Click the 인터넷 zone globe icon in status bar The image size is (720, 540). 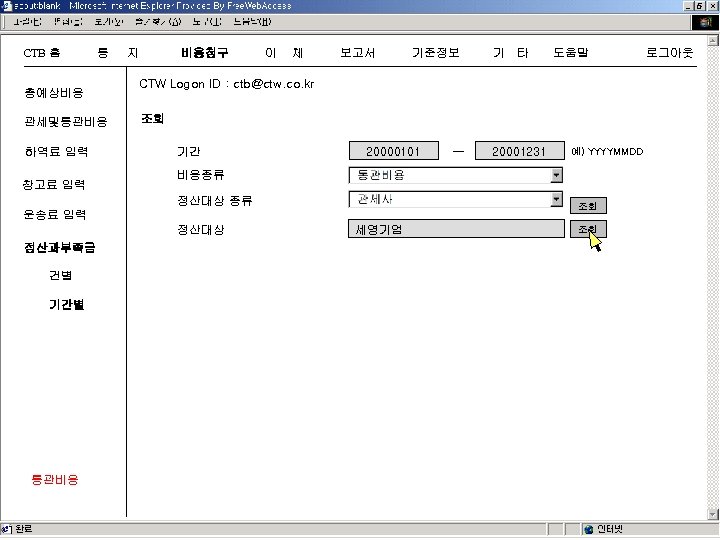[x=589, y=529]
